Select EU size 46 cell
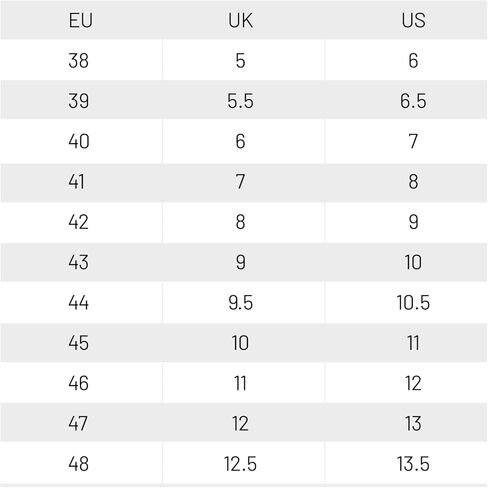Screen dimensions: 488x488 pyautogui.click(x=79, y=383)
